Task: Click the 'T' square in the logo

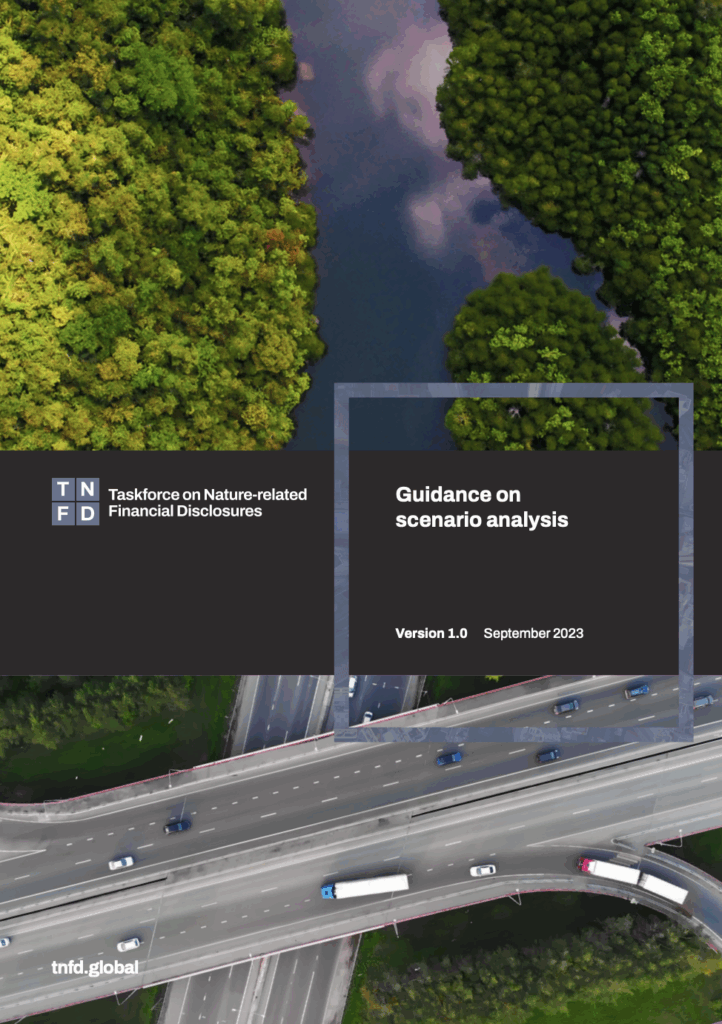Action: tap(63, 490)
